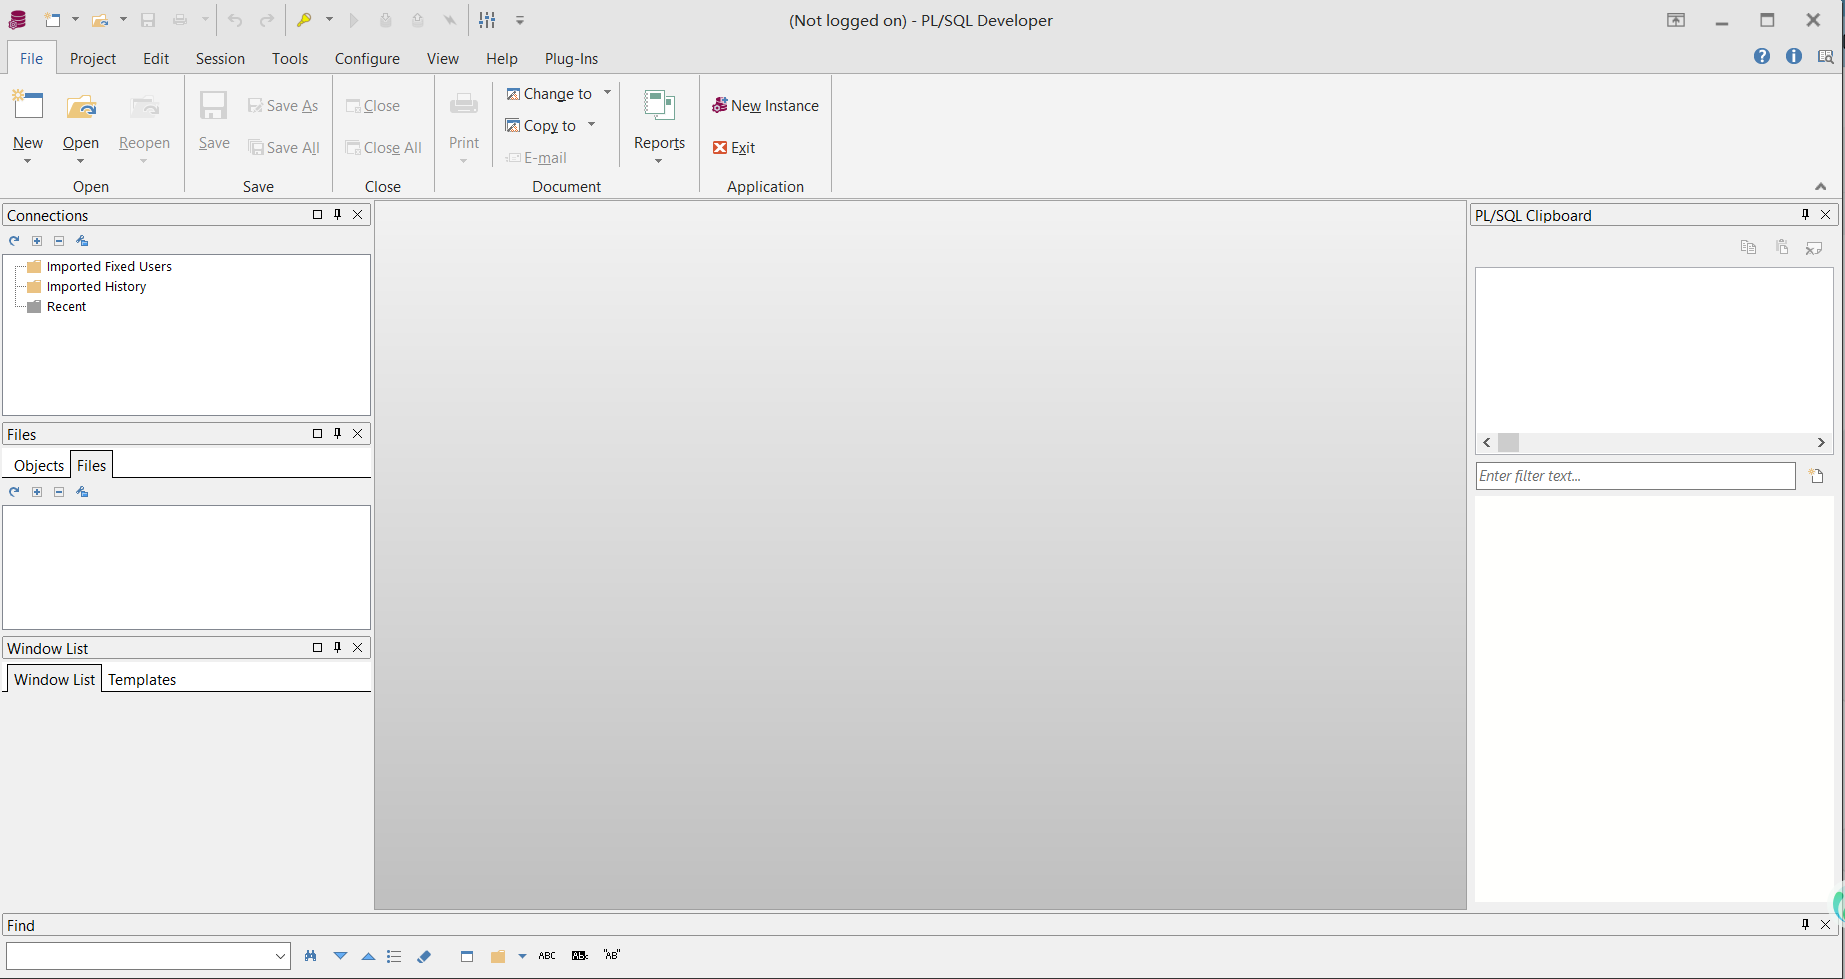Expand the Copy to dropdown arrow

(591, 125)
